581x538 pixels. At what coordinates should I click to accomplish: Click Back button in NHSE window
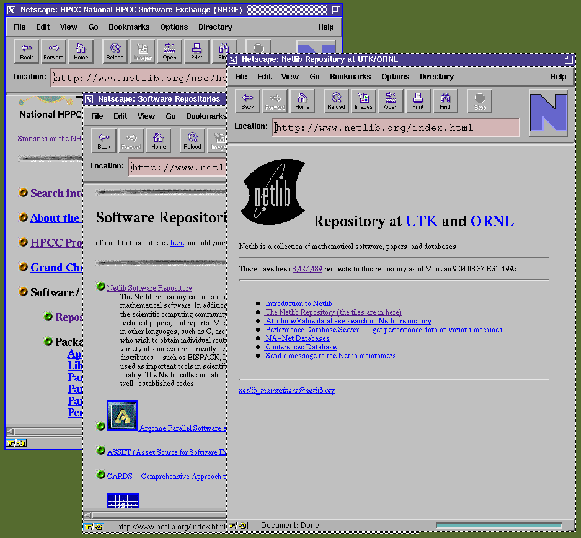coord(26,51)
